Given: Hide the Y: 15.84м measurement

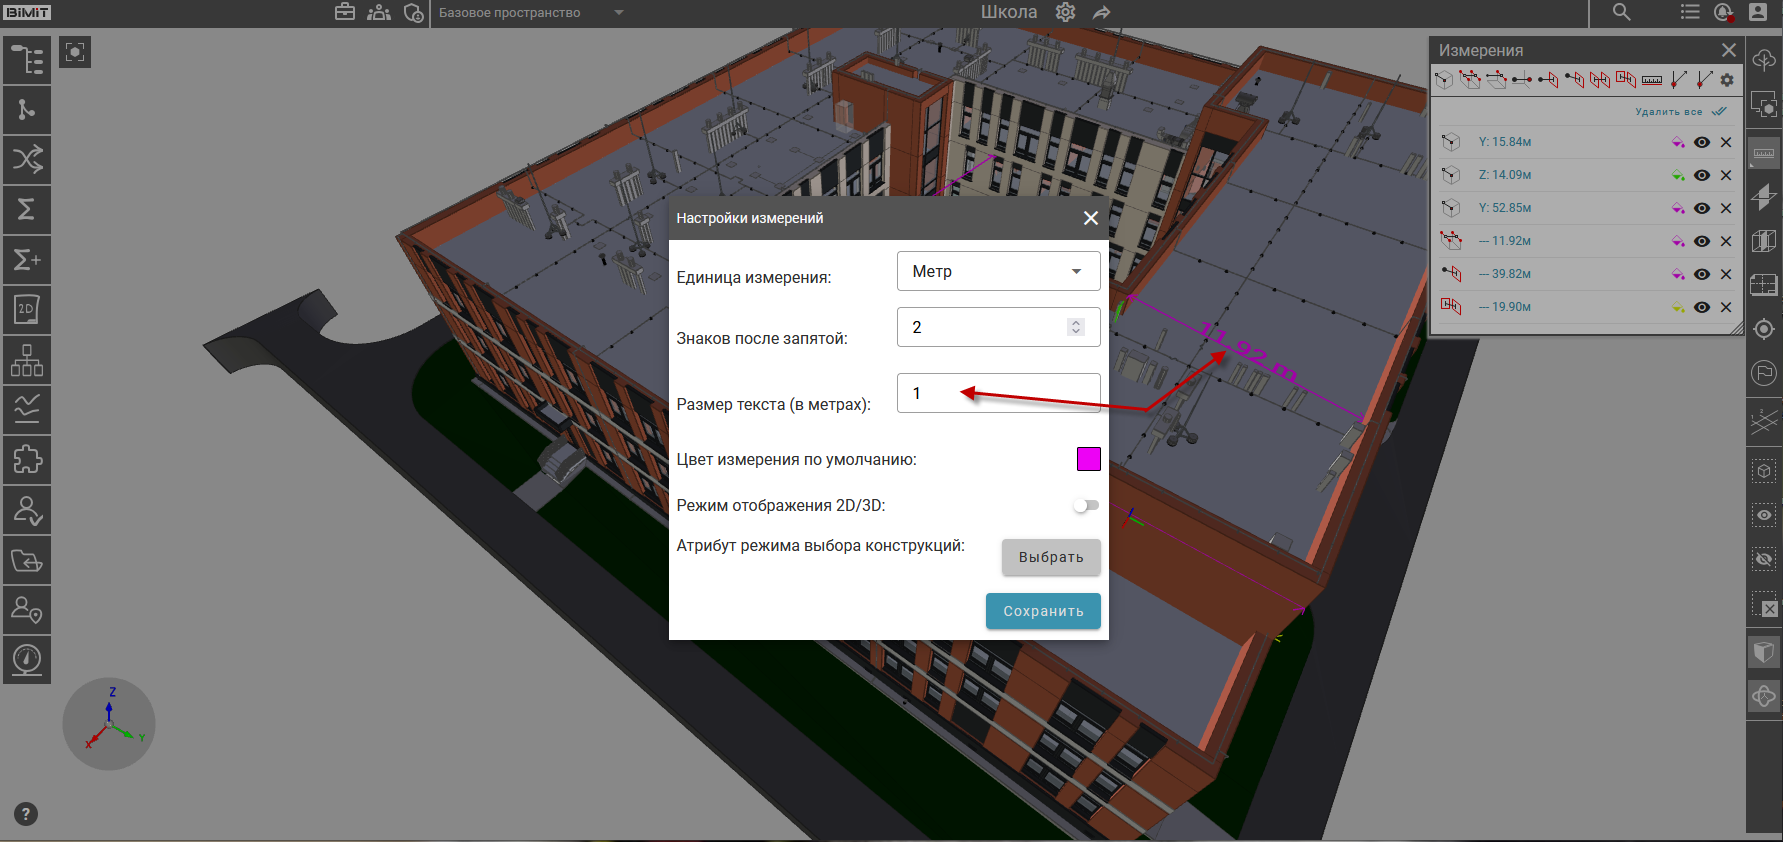Looking at the screenshot, I should pyautogui.click(x=1701, y=142).
